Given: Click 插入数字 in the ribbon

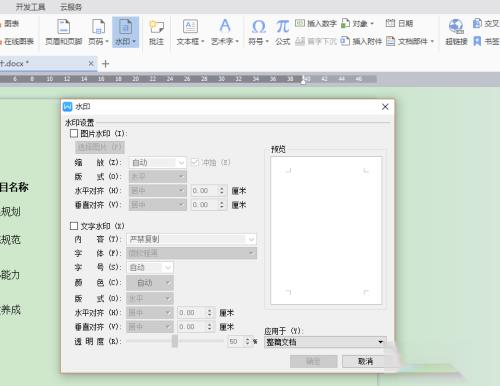Looking at the screenshot, I should point(316,23).
